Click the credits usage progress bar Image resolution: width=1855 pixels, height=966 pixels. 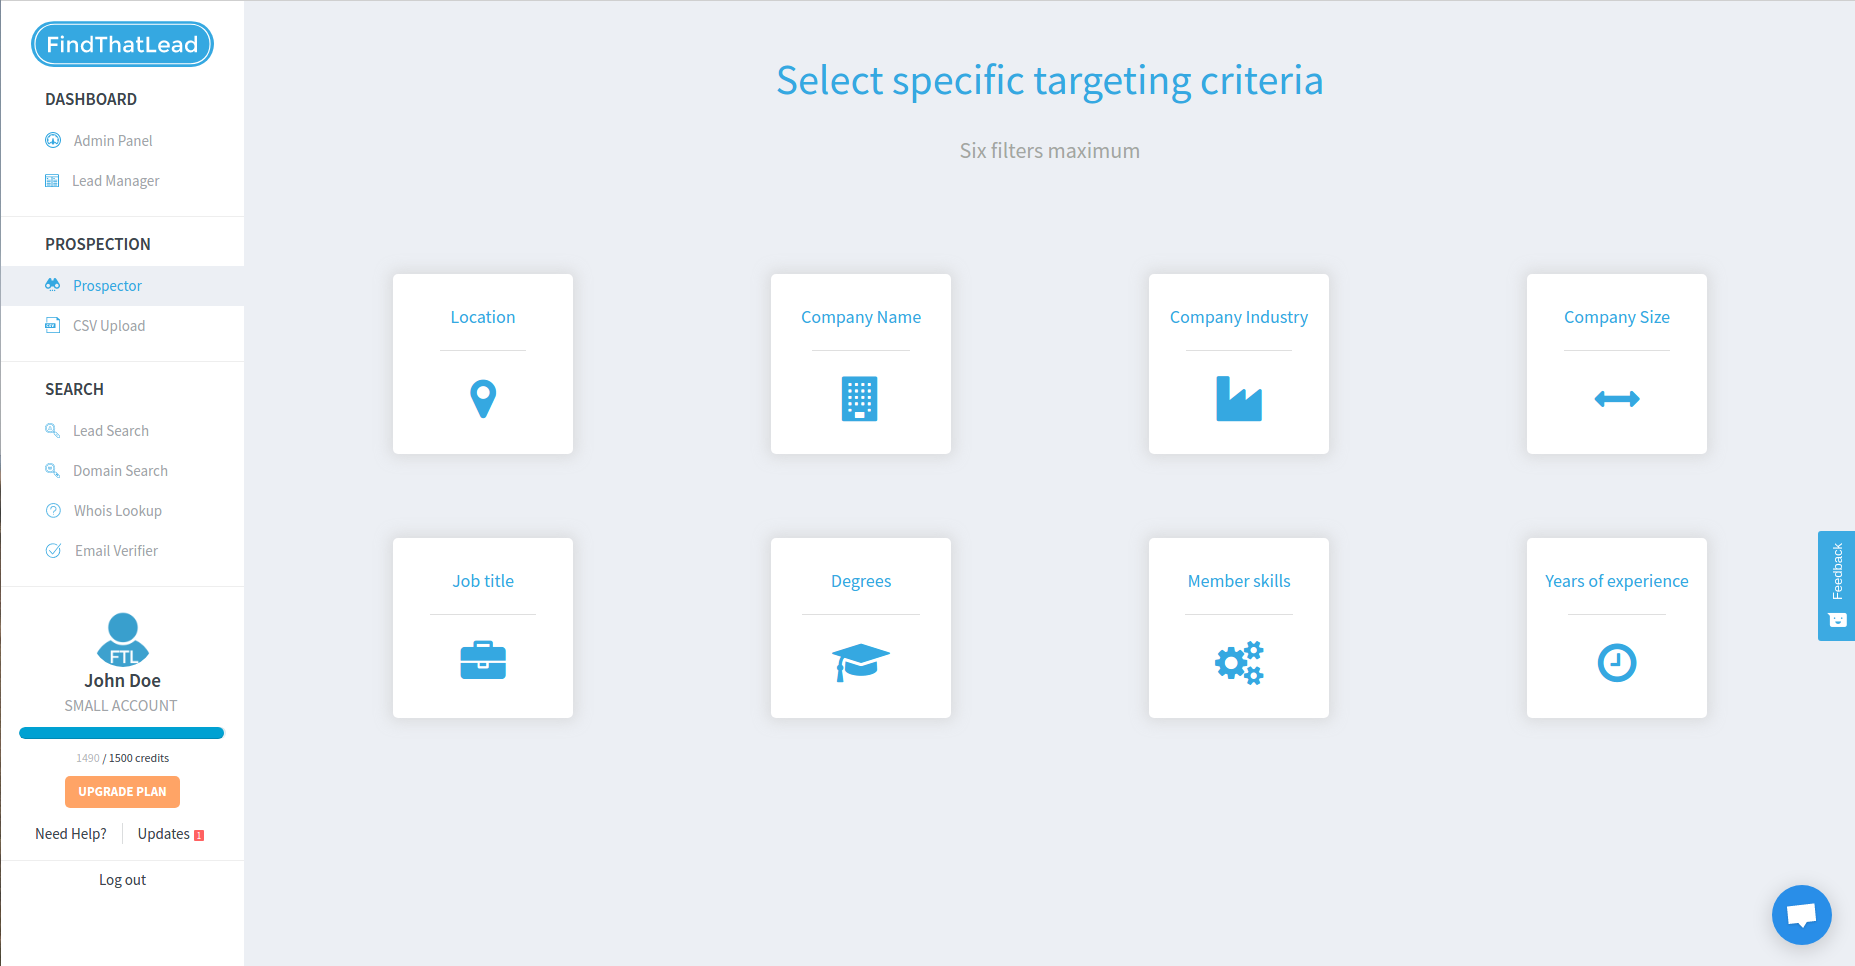pyautogui.click(x=122, y=733)
